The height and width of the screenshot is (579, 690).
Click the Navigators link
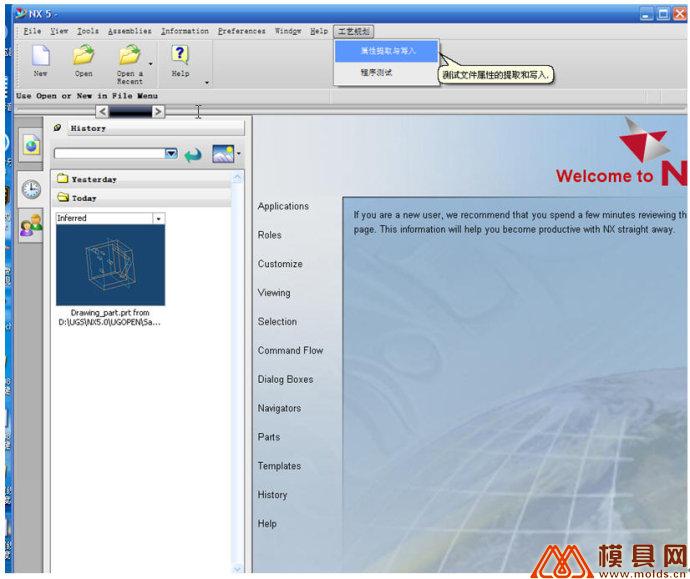pyautogui.click(x=279, y=408)
